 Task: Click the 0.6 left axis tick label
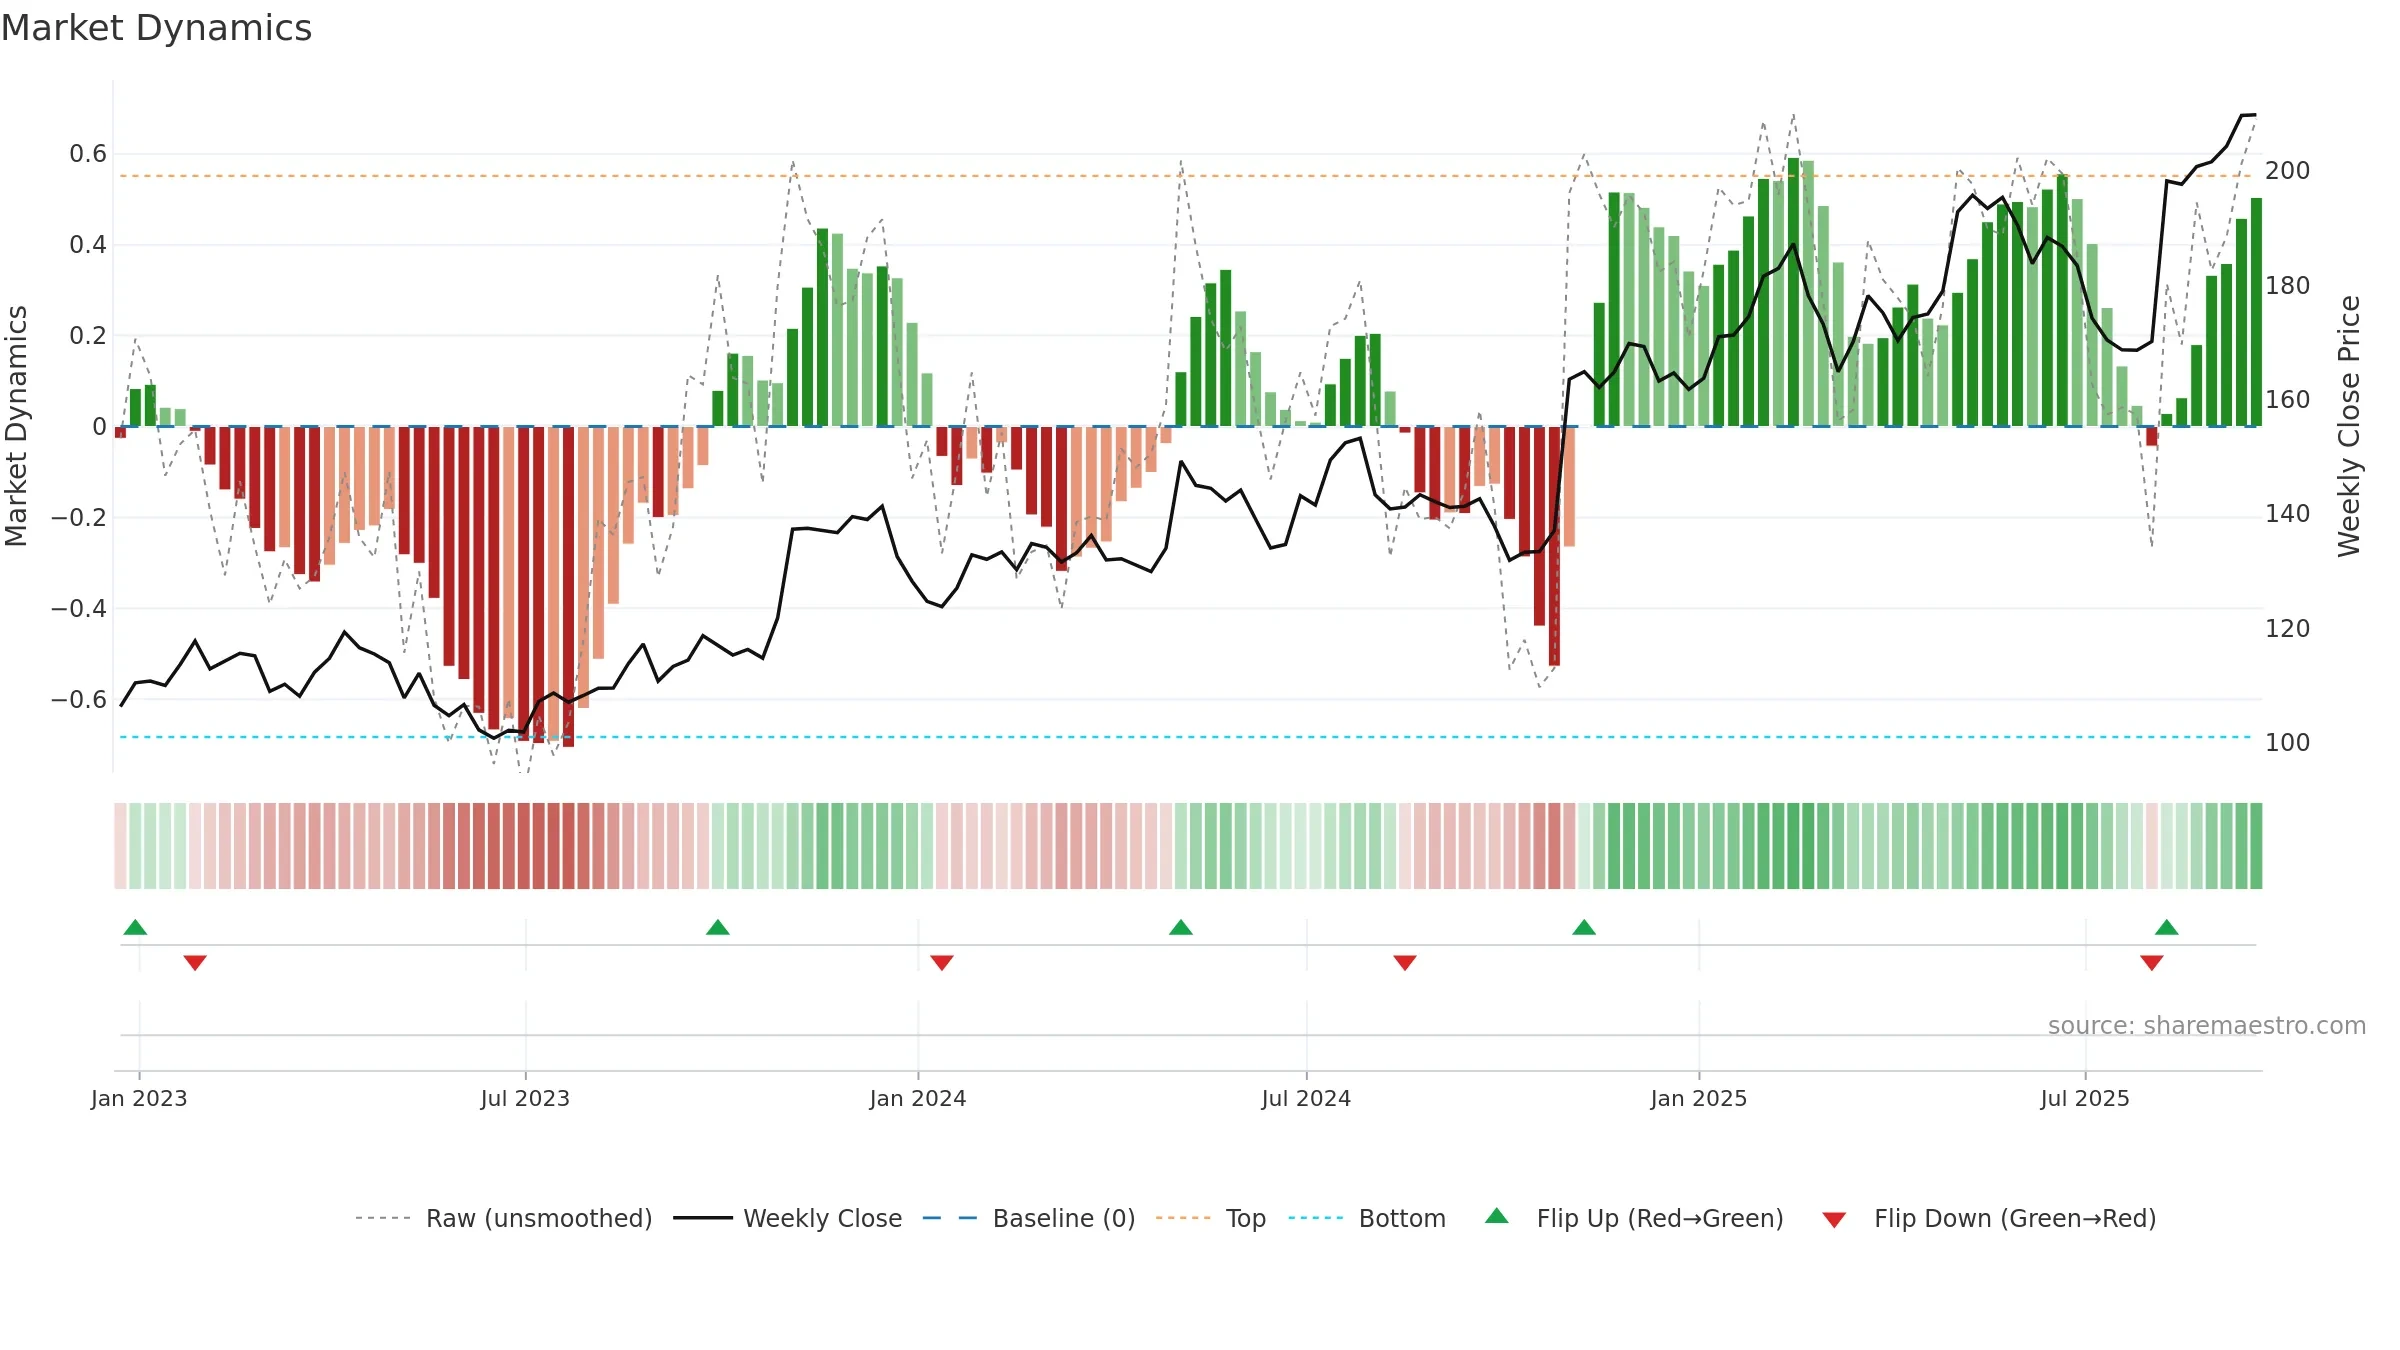(x=88, y=154)
